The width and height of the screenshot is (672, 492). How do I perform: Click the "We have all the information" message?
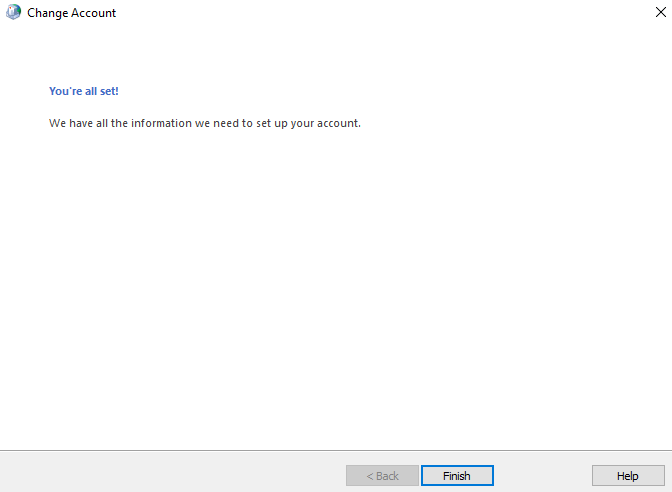[x=204, y=123]
